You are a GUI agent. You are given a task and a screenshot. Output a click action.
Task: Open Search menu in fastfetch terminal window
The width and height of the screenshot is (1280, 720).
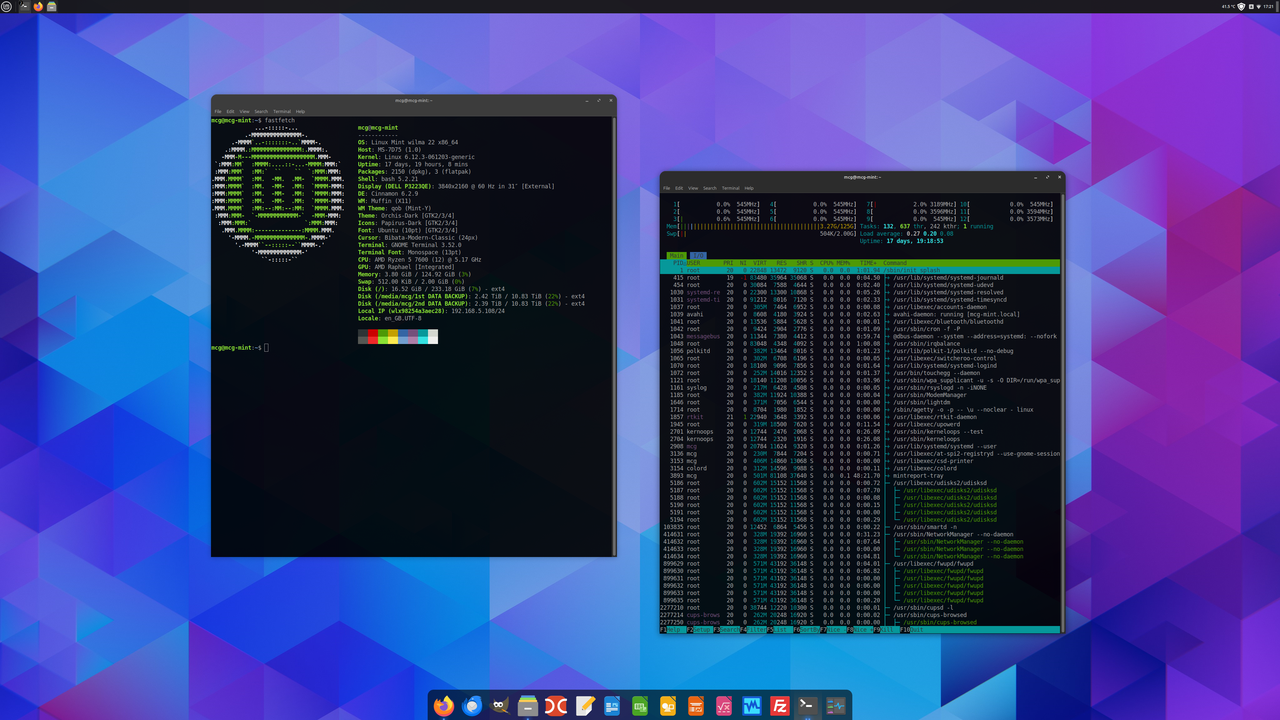[261, 111]
